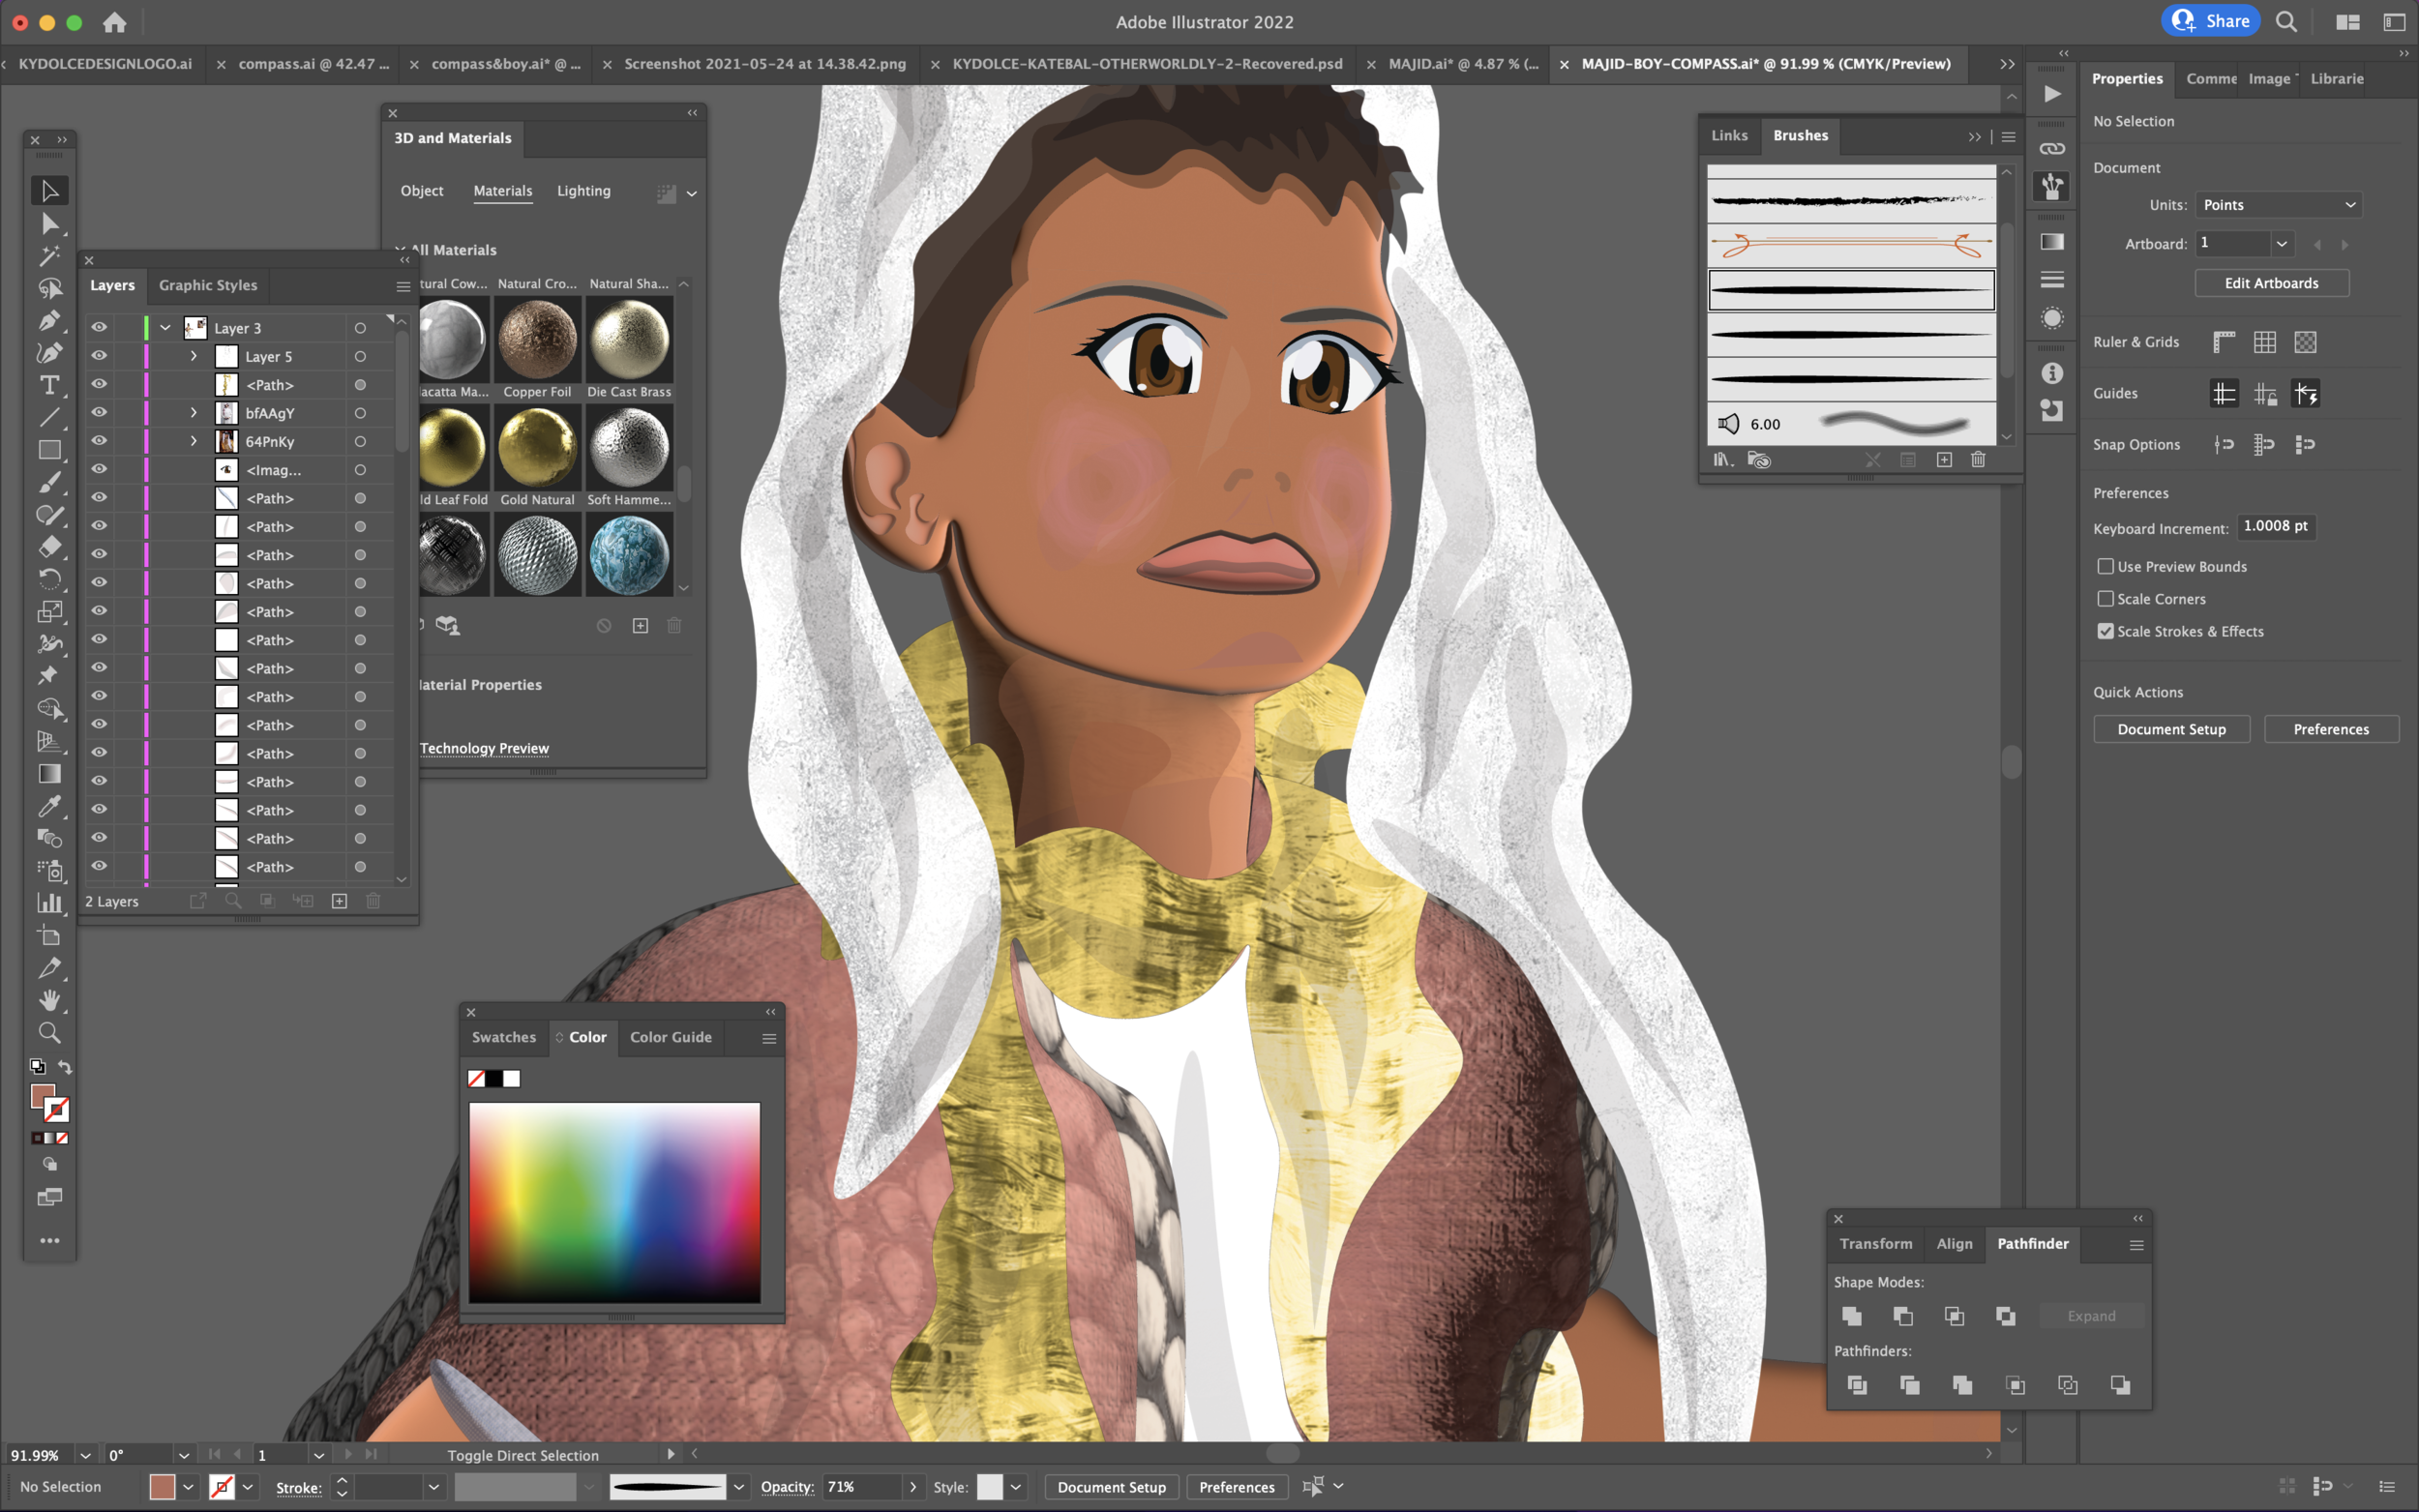Enable Scale Corners checkbox
The height and width of the screenshot is (1512, 2419).
(2105, 598)
